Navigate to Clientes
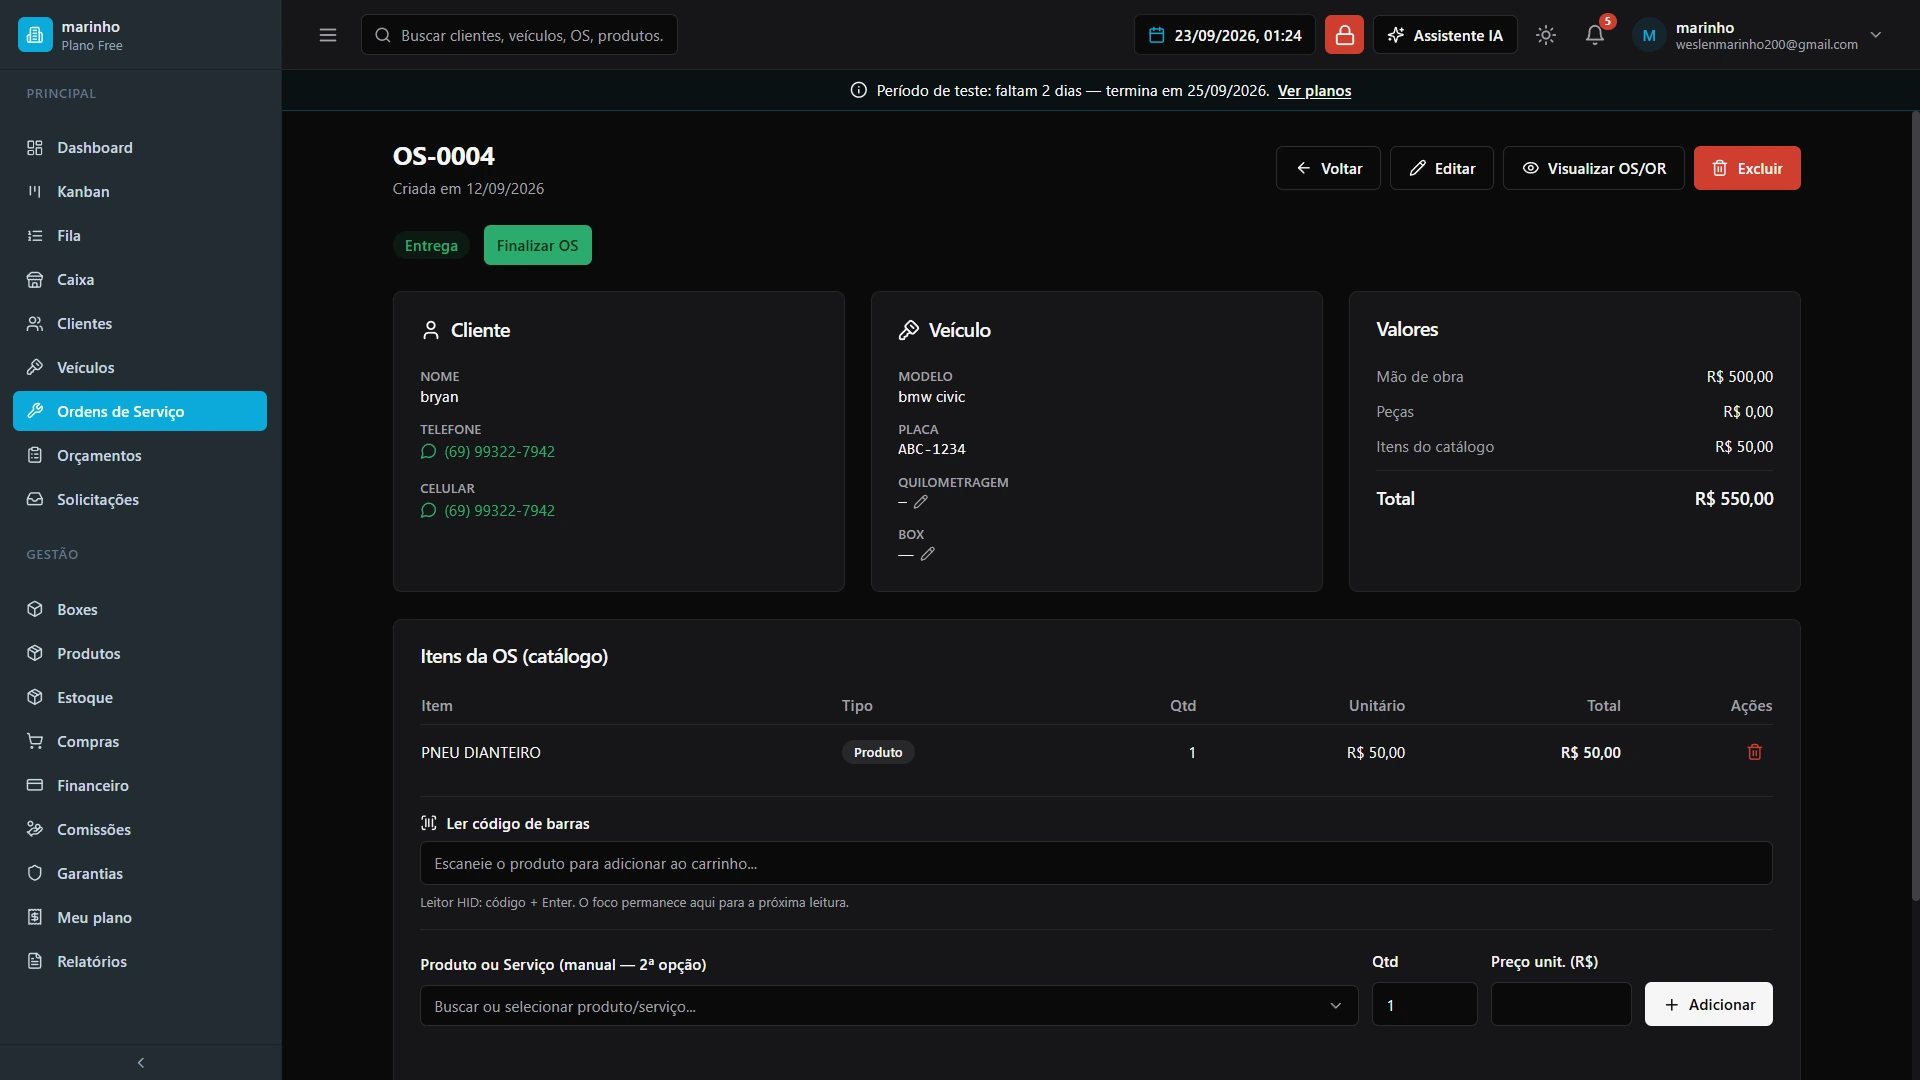Screen dimensions: 1920x1080 point(140,323)
